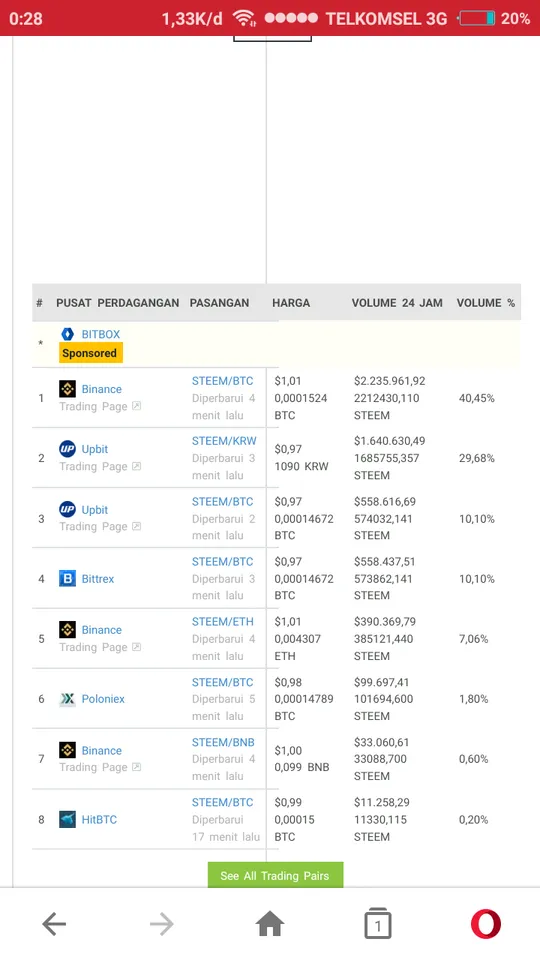Image resolution: width=540 pixels, height=960 pixels.
Task: Select the $2.235.961,92 volume value
Action: click(x=389, y=381)
